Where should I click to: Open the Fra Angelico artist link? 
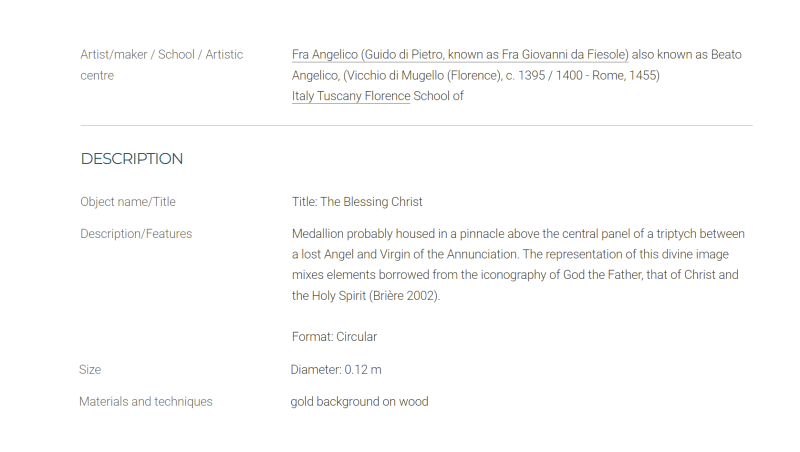[460, 55]
